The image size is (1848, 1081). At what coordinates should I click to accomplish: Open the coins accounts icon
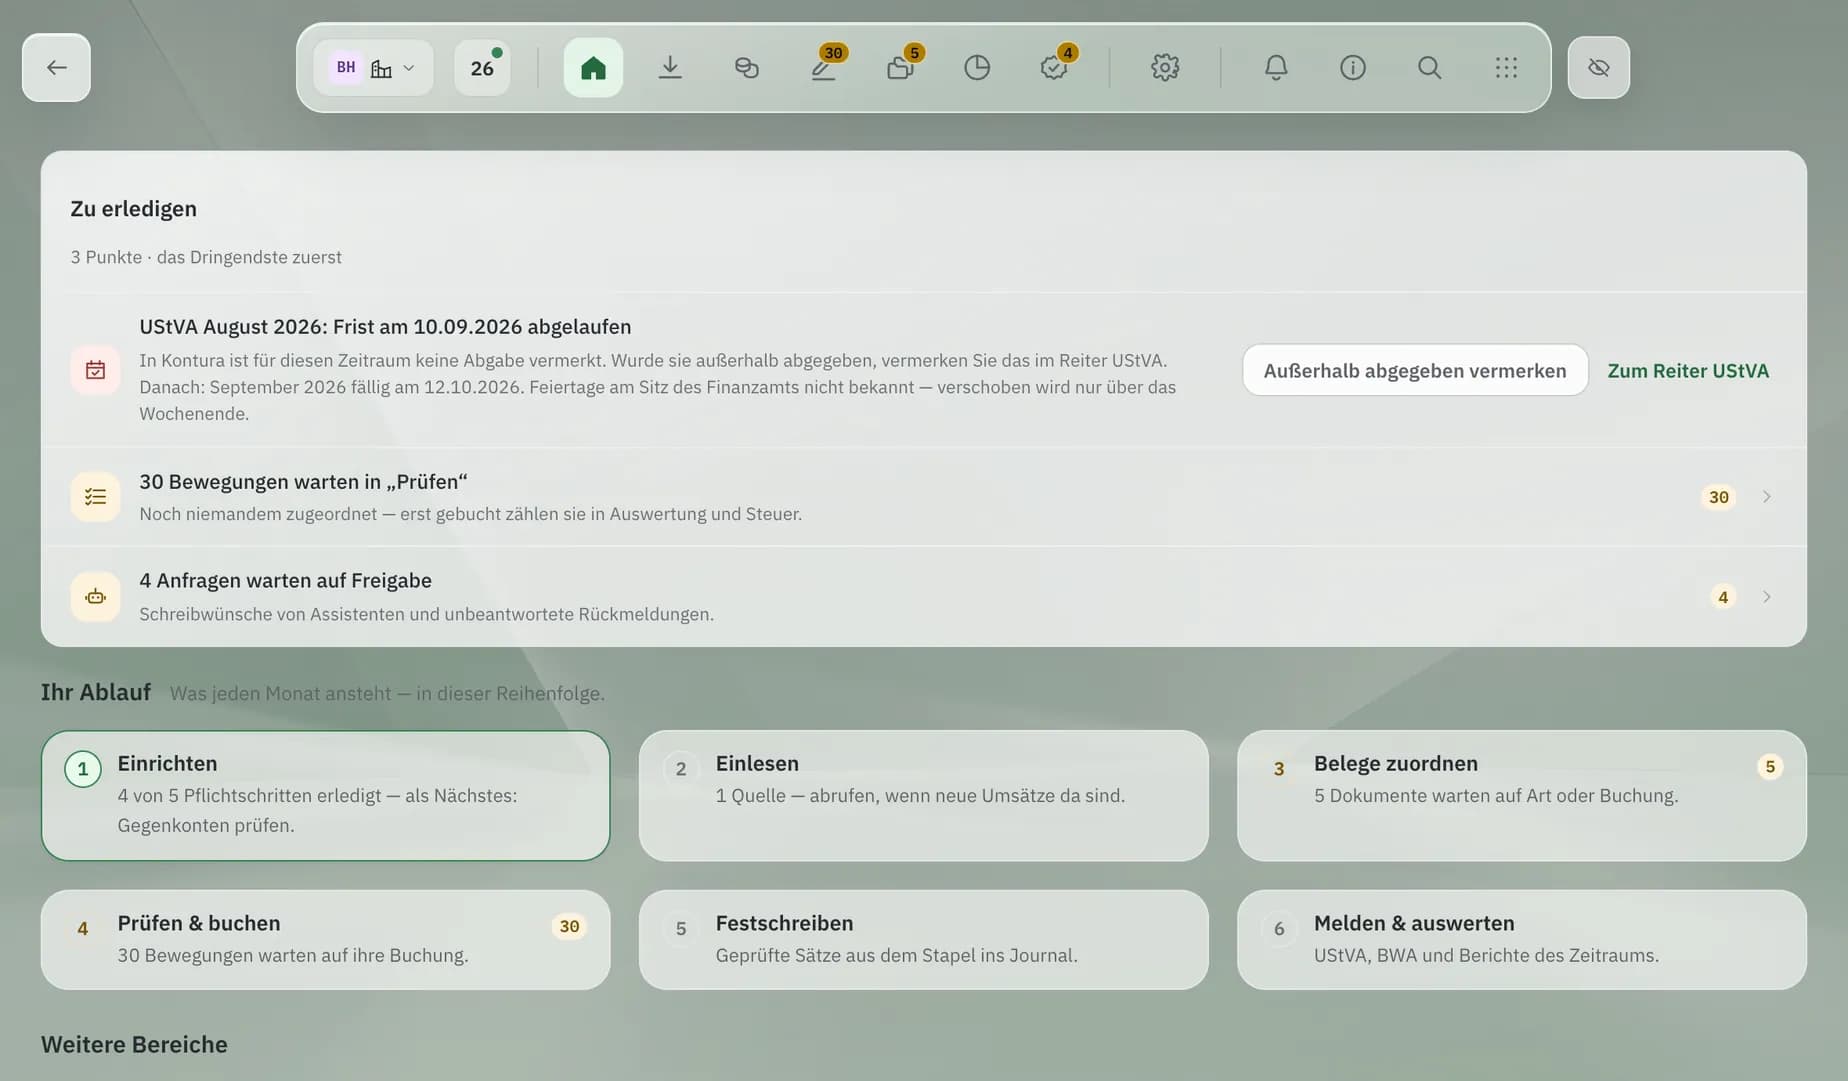pyautogui.click(x=747, y=68)
